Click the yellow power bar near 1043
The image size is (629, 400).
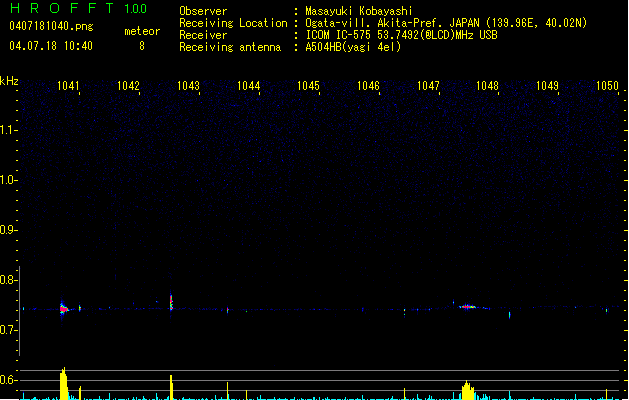pyautogui.click(x=171, y=388)
